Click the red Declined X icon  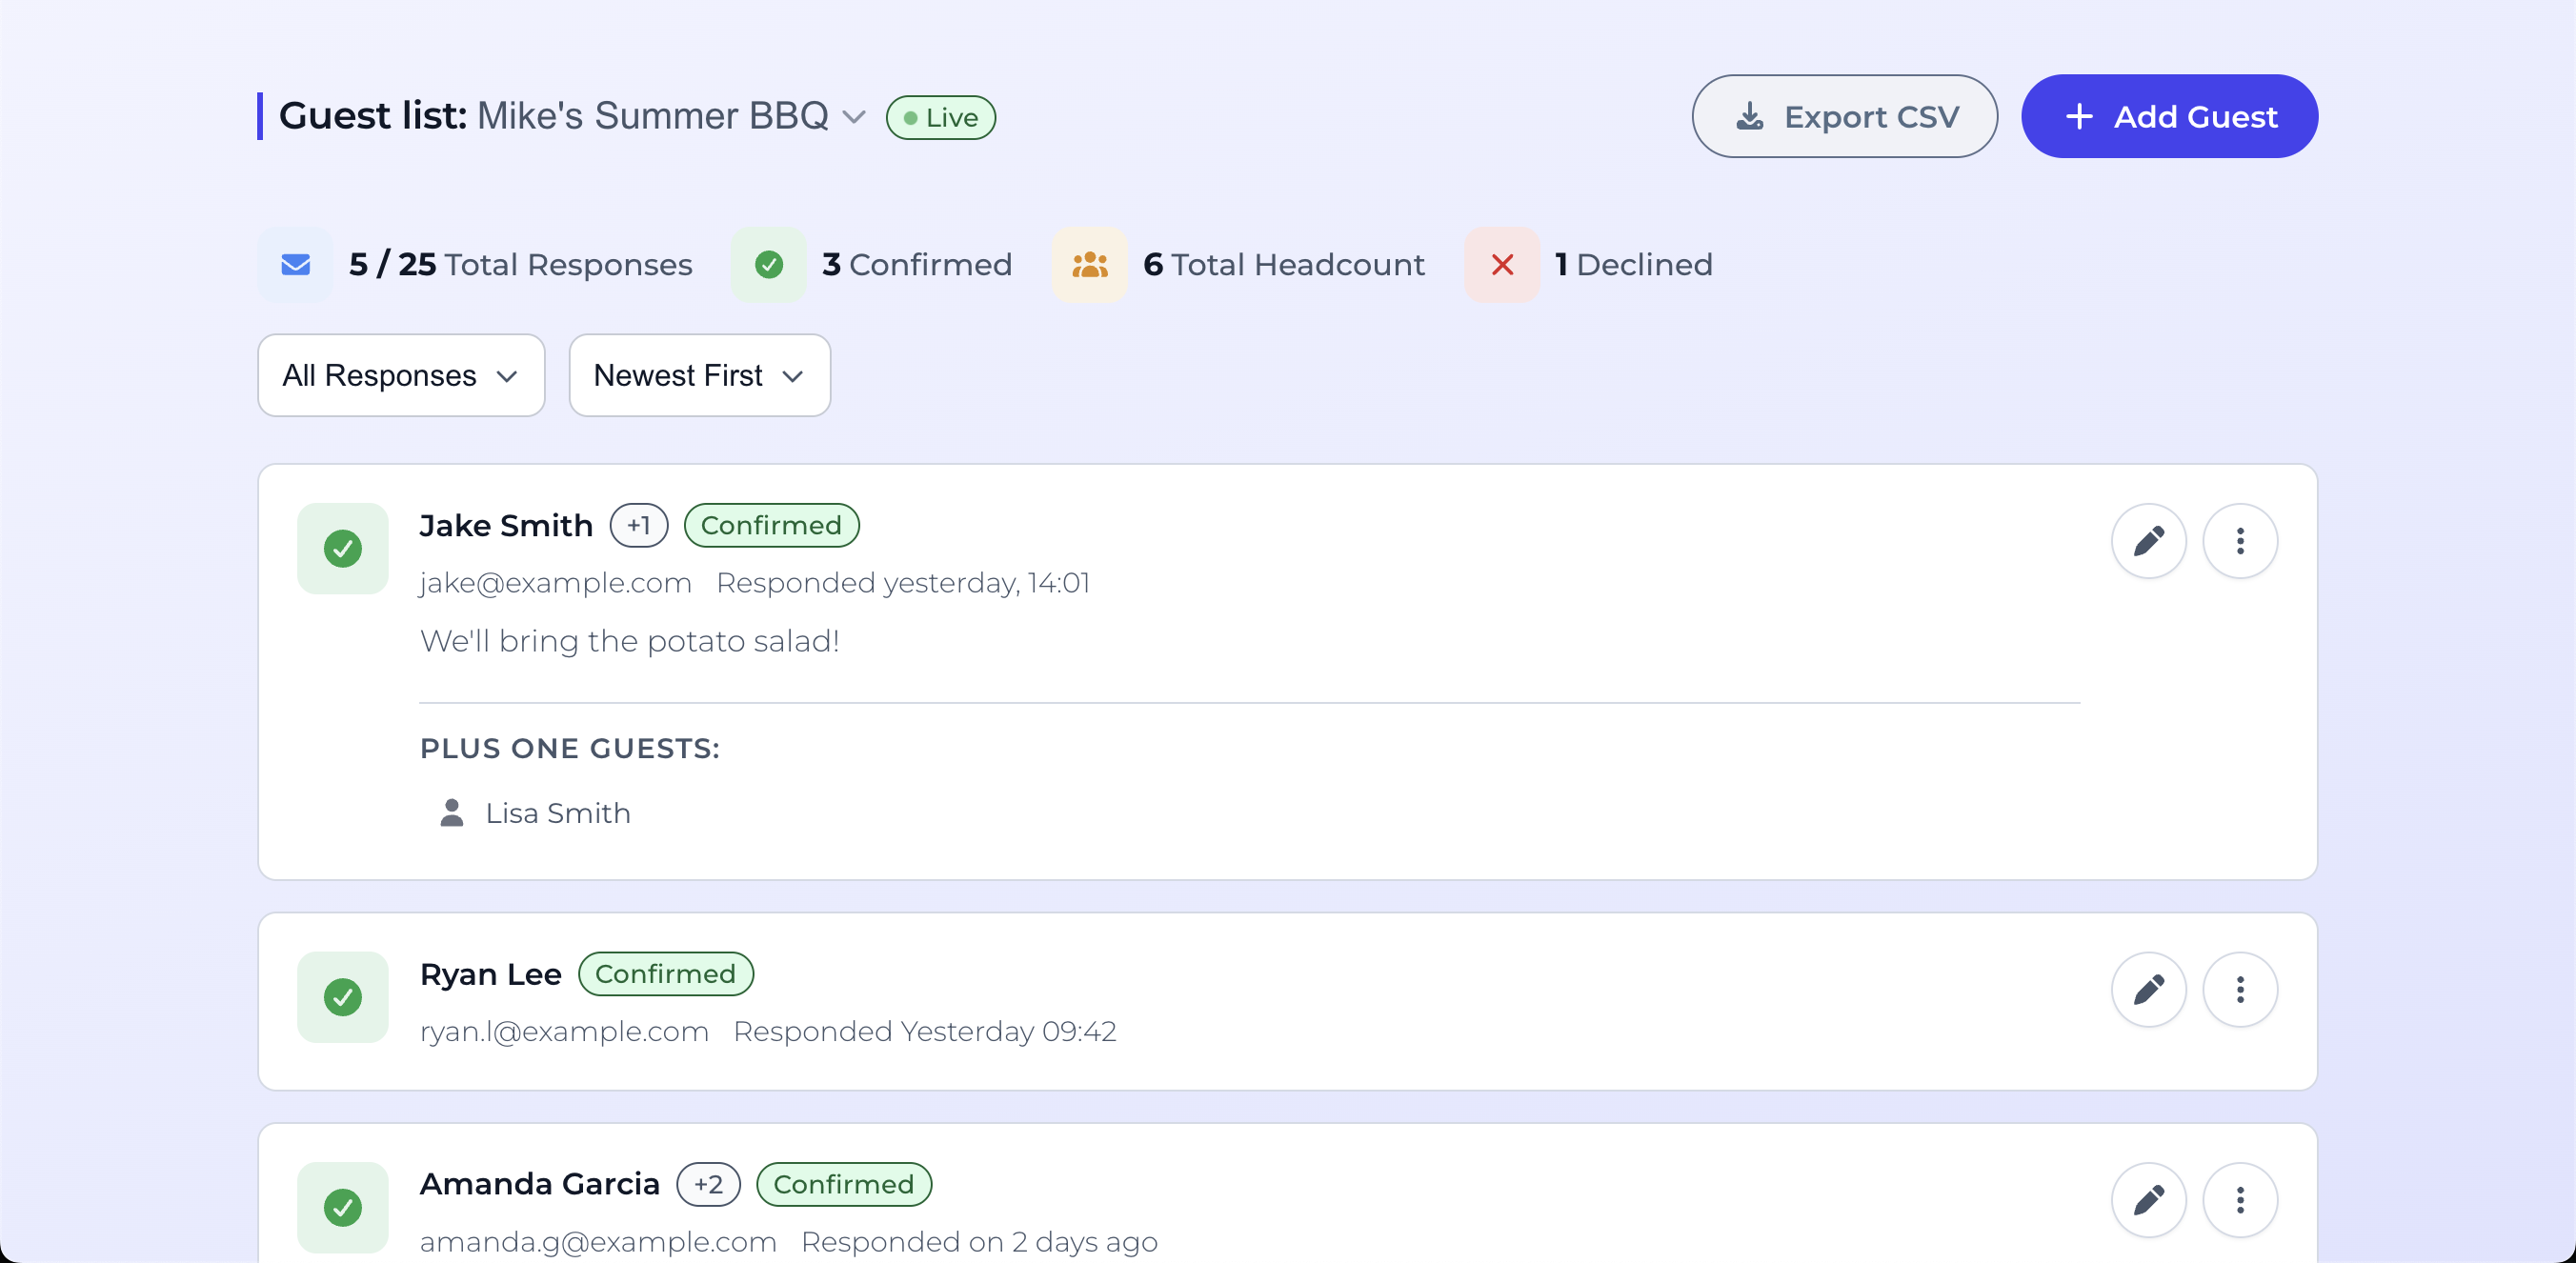(1501, 265)
